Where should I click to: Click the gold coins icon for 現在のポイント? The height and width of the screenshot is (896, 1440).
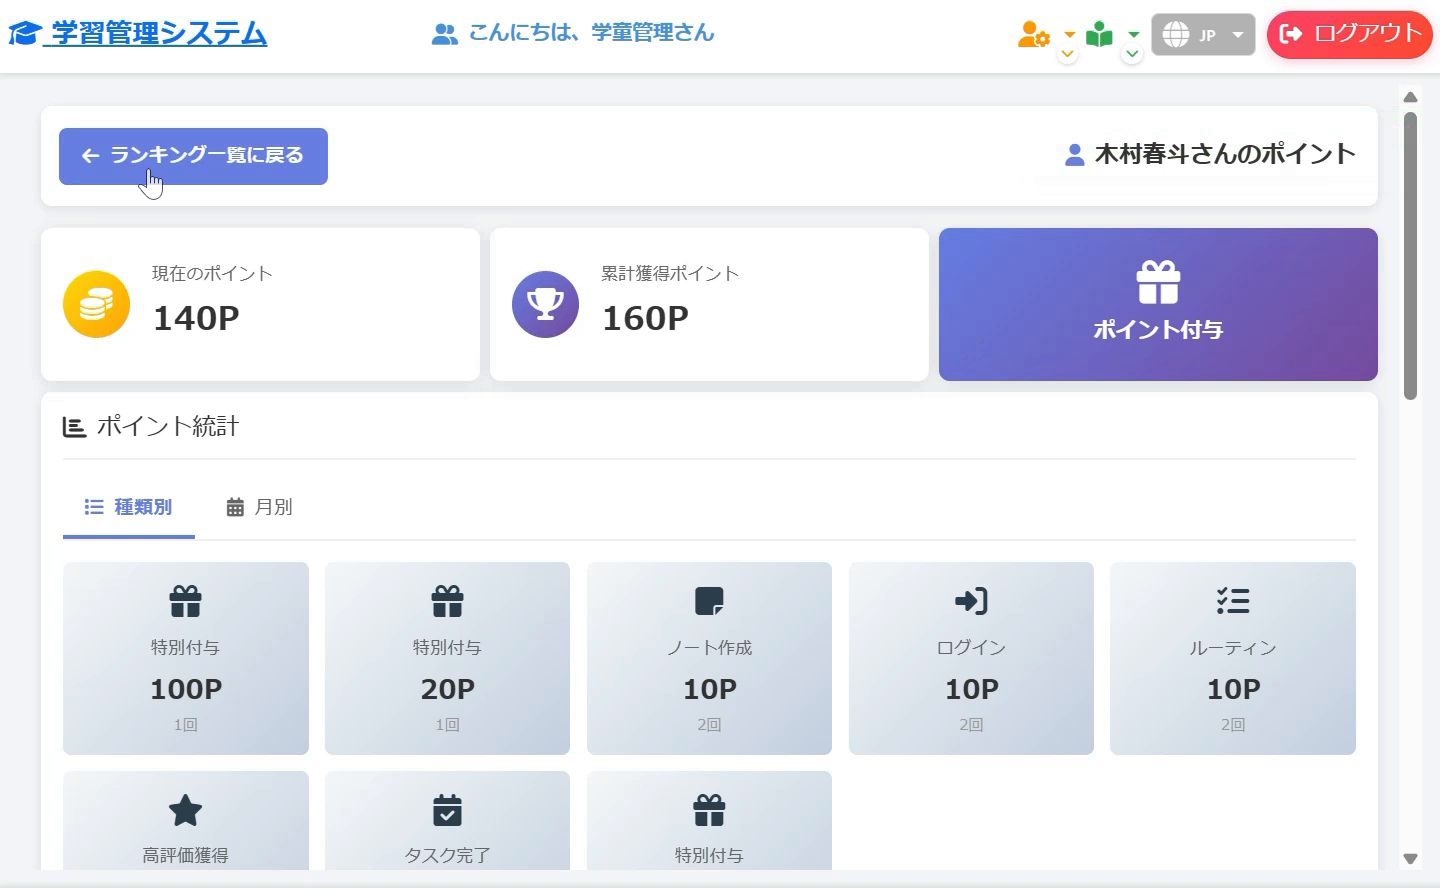point(96,304)
